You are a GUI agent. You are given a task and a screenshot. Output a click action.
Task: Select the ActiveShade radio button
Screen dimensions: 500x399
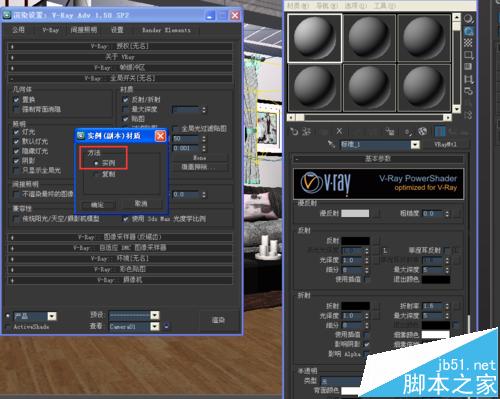(8, 327)
